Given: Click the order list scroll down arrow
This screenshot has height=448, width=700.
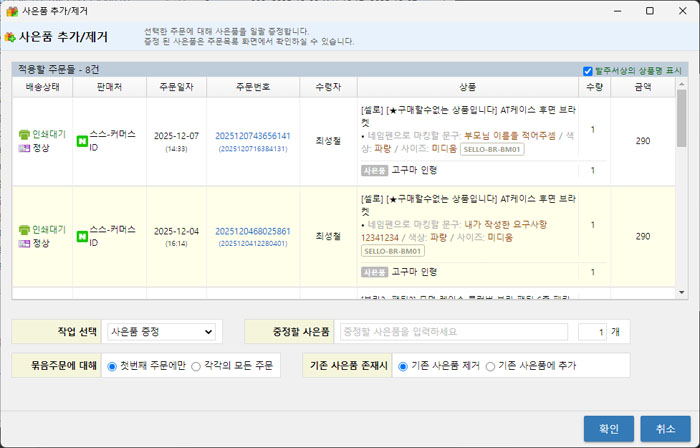Looking at the screenshot, I should pos(681,292).
